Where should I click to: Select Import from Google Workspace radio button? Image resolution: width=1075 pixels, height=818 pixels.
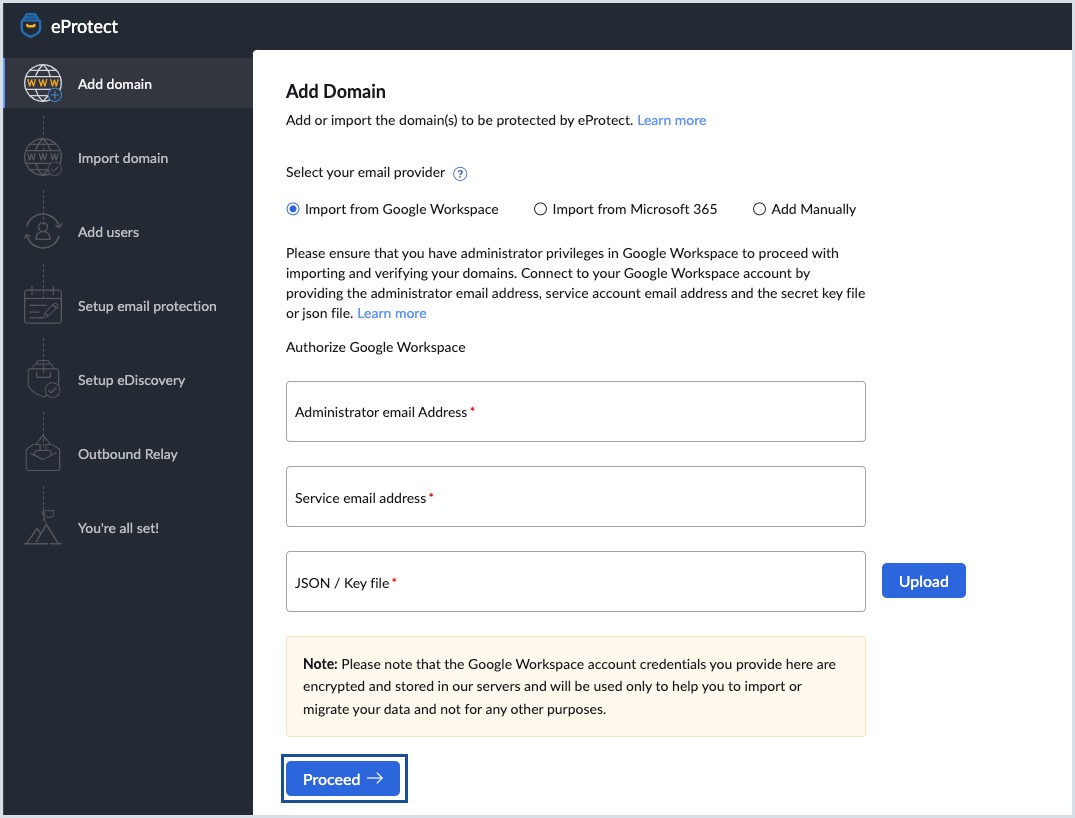pos(293,209)
